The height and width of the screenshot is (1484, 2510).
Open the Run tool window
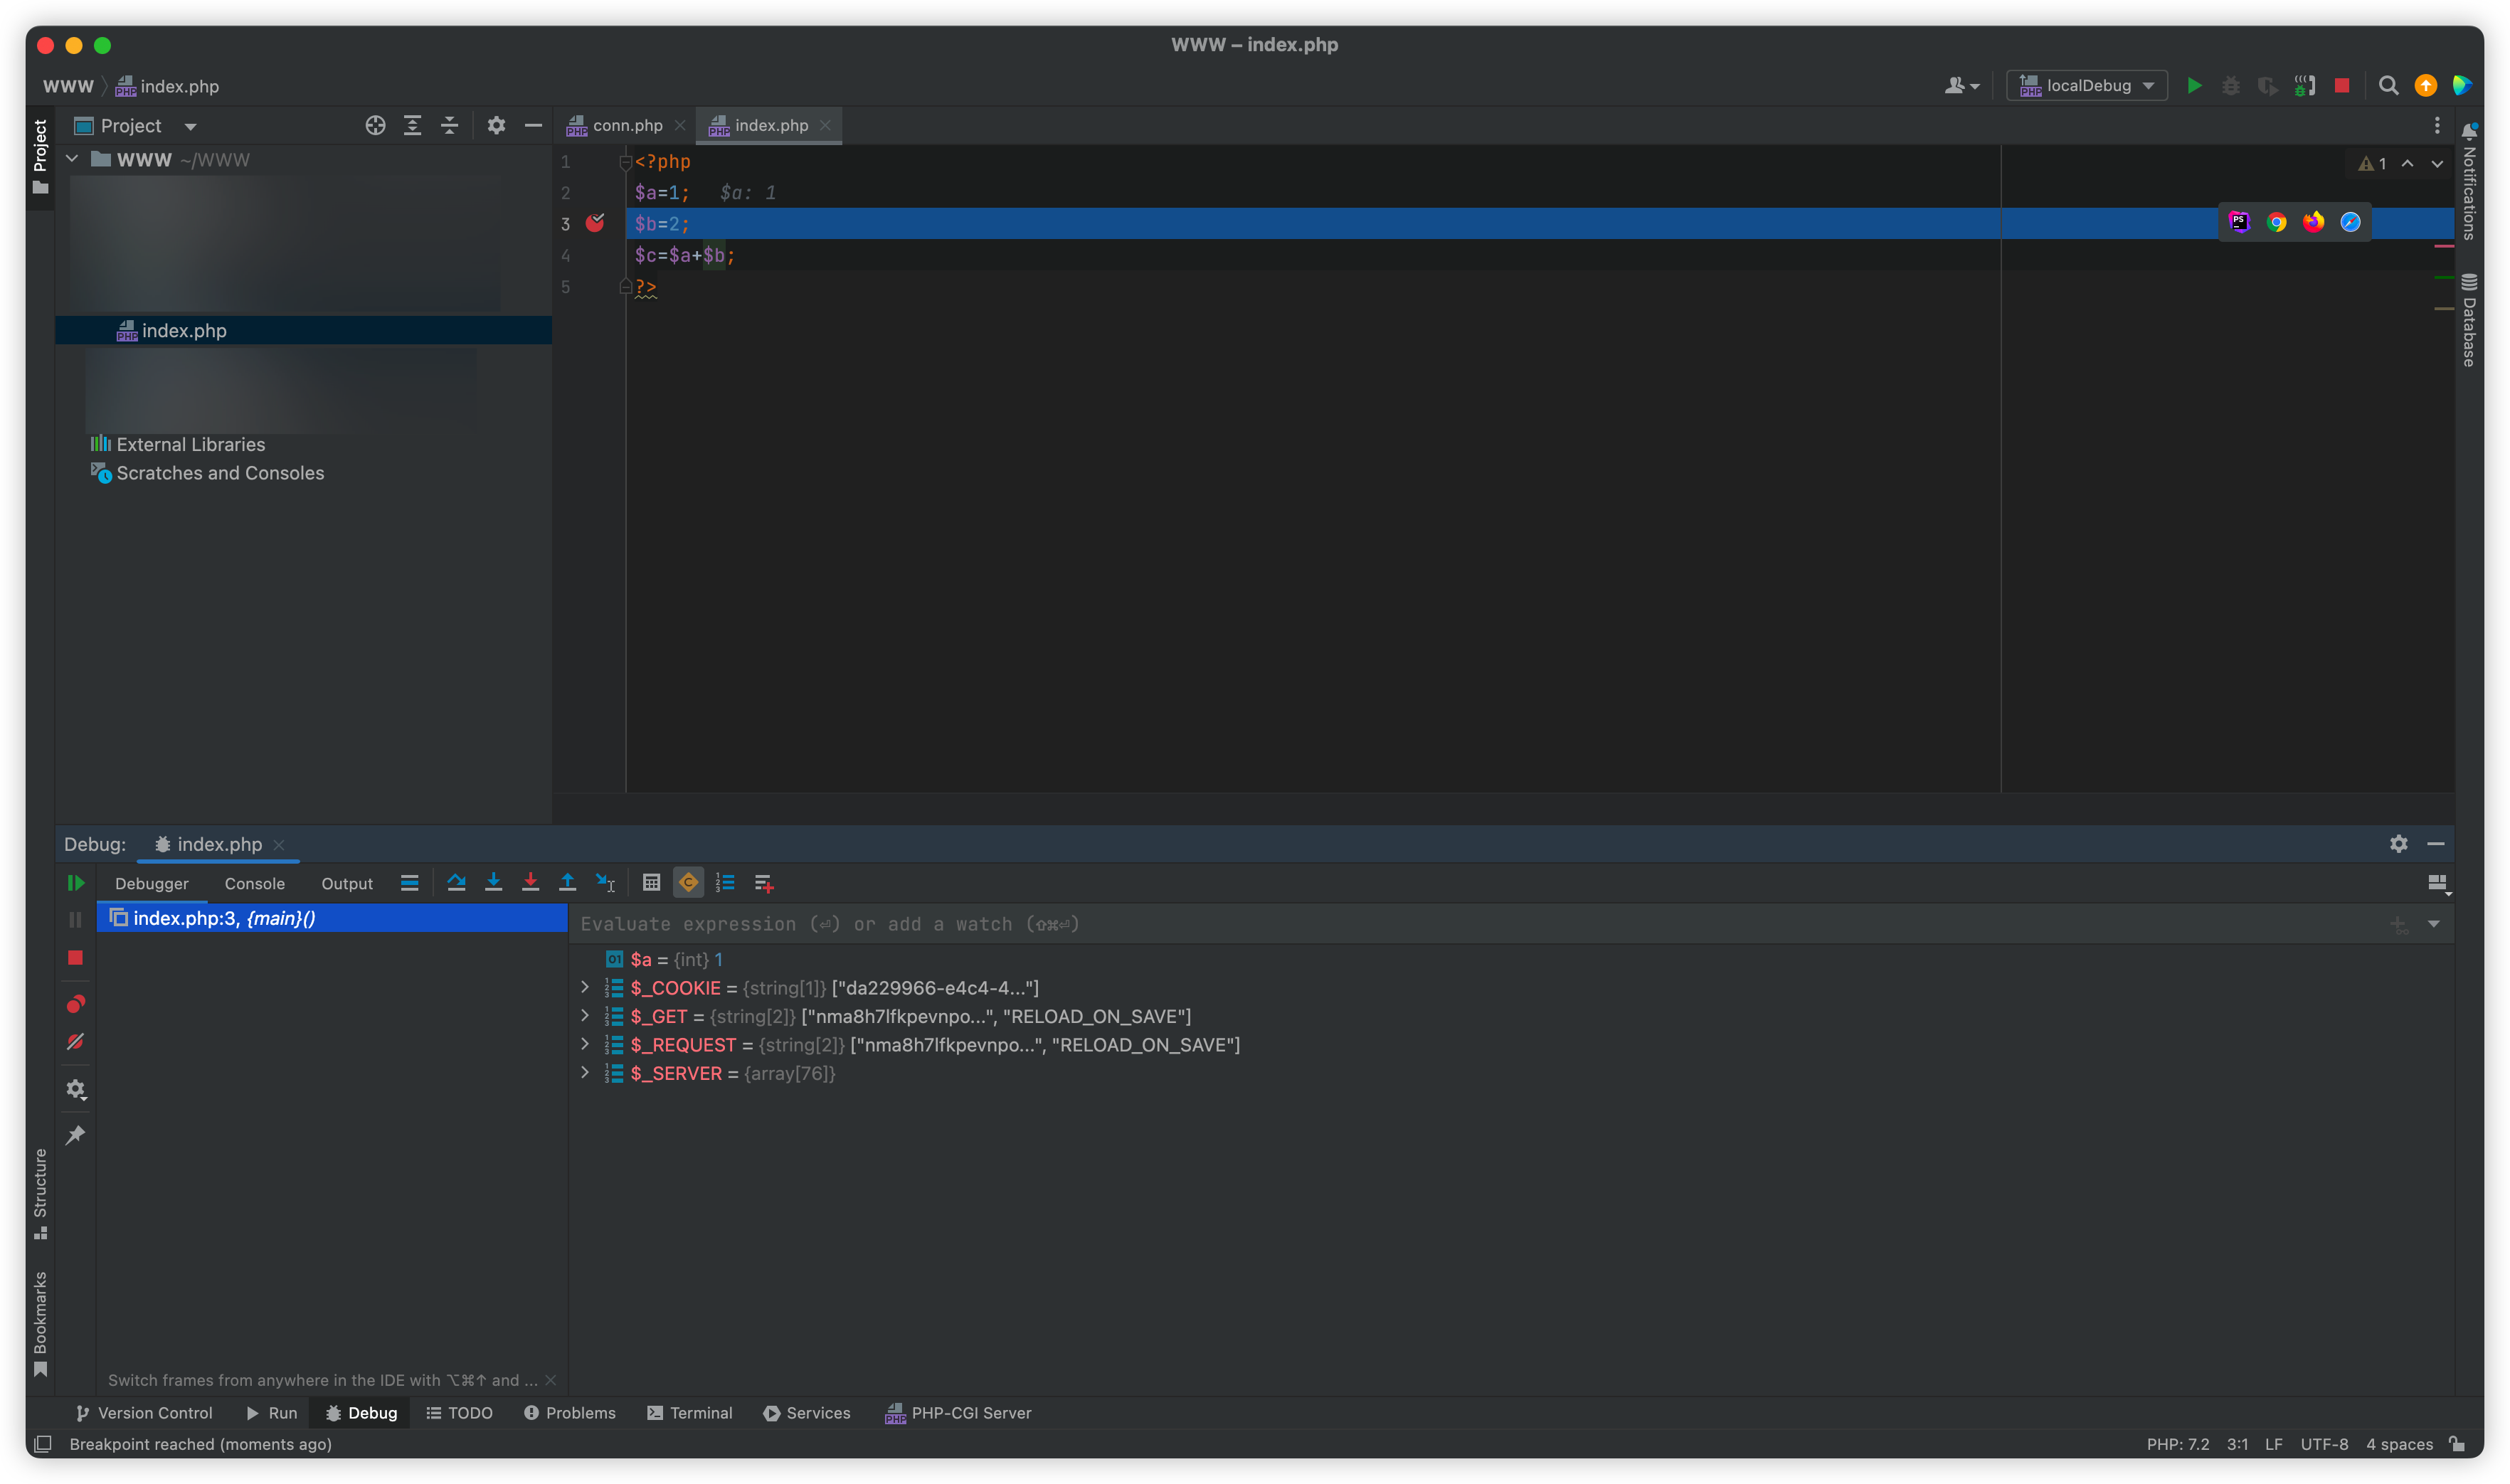tap(271, 1412)
